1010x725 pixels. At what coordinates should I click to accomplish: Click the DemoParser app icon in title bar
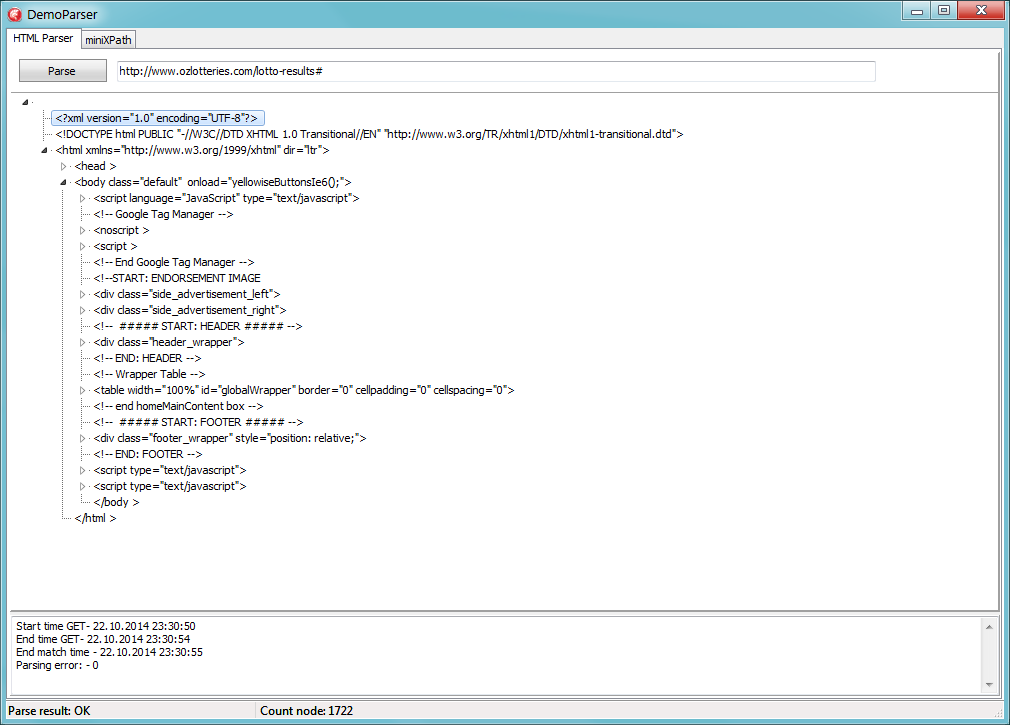click(x=14, y=14)
